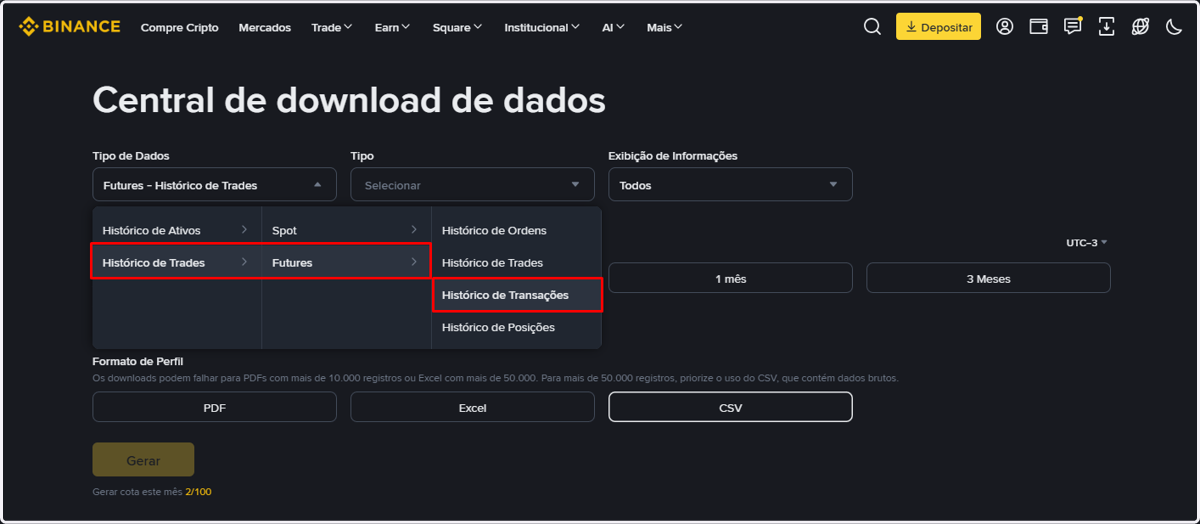
Task: Toggle dark mode moon icon
Action: (x=1174, y=27)
